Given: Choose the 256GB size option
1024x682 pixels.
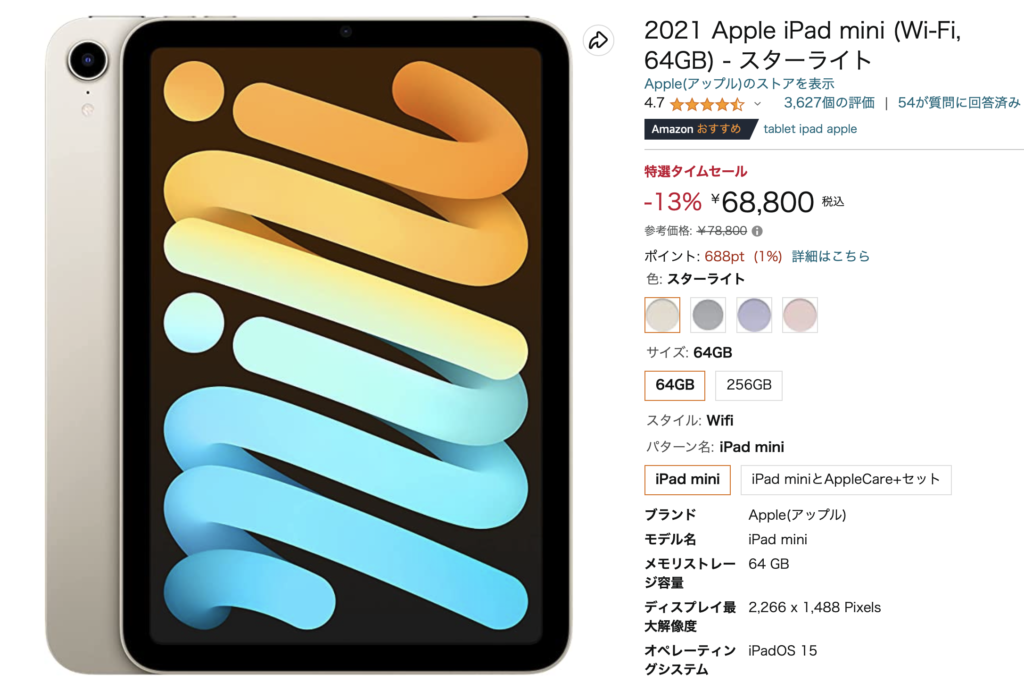Looking at the screenshot, I should tap(748, 385).
